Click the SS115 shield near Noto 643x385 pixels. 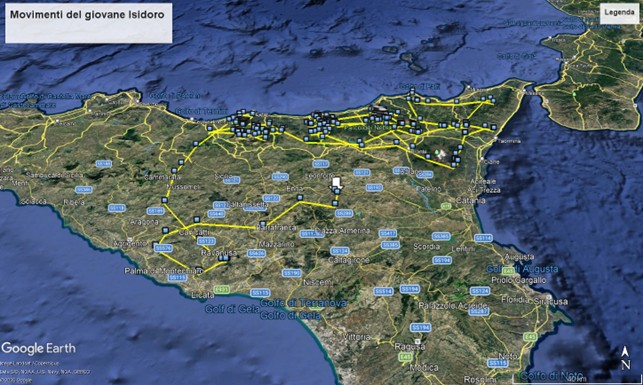[498, 363]
